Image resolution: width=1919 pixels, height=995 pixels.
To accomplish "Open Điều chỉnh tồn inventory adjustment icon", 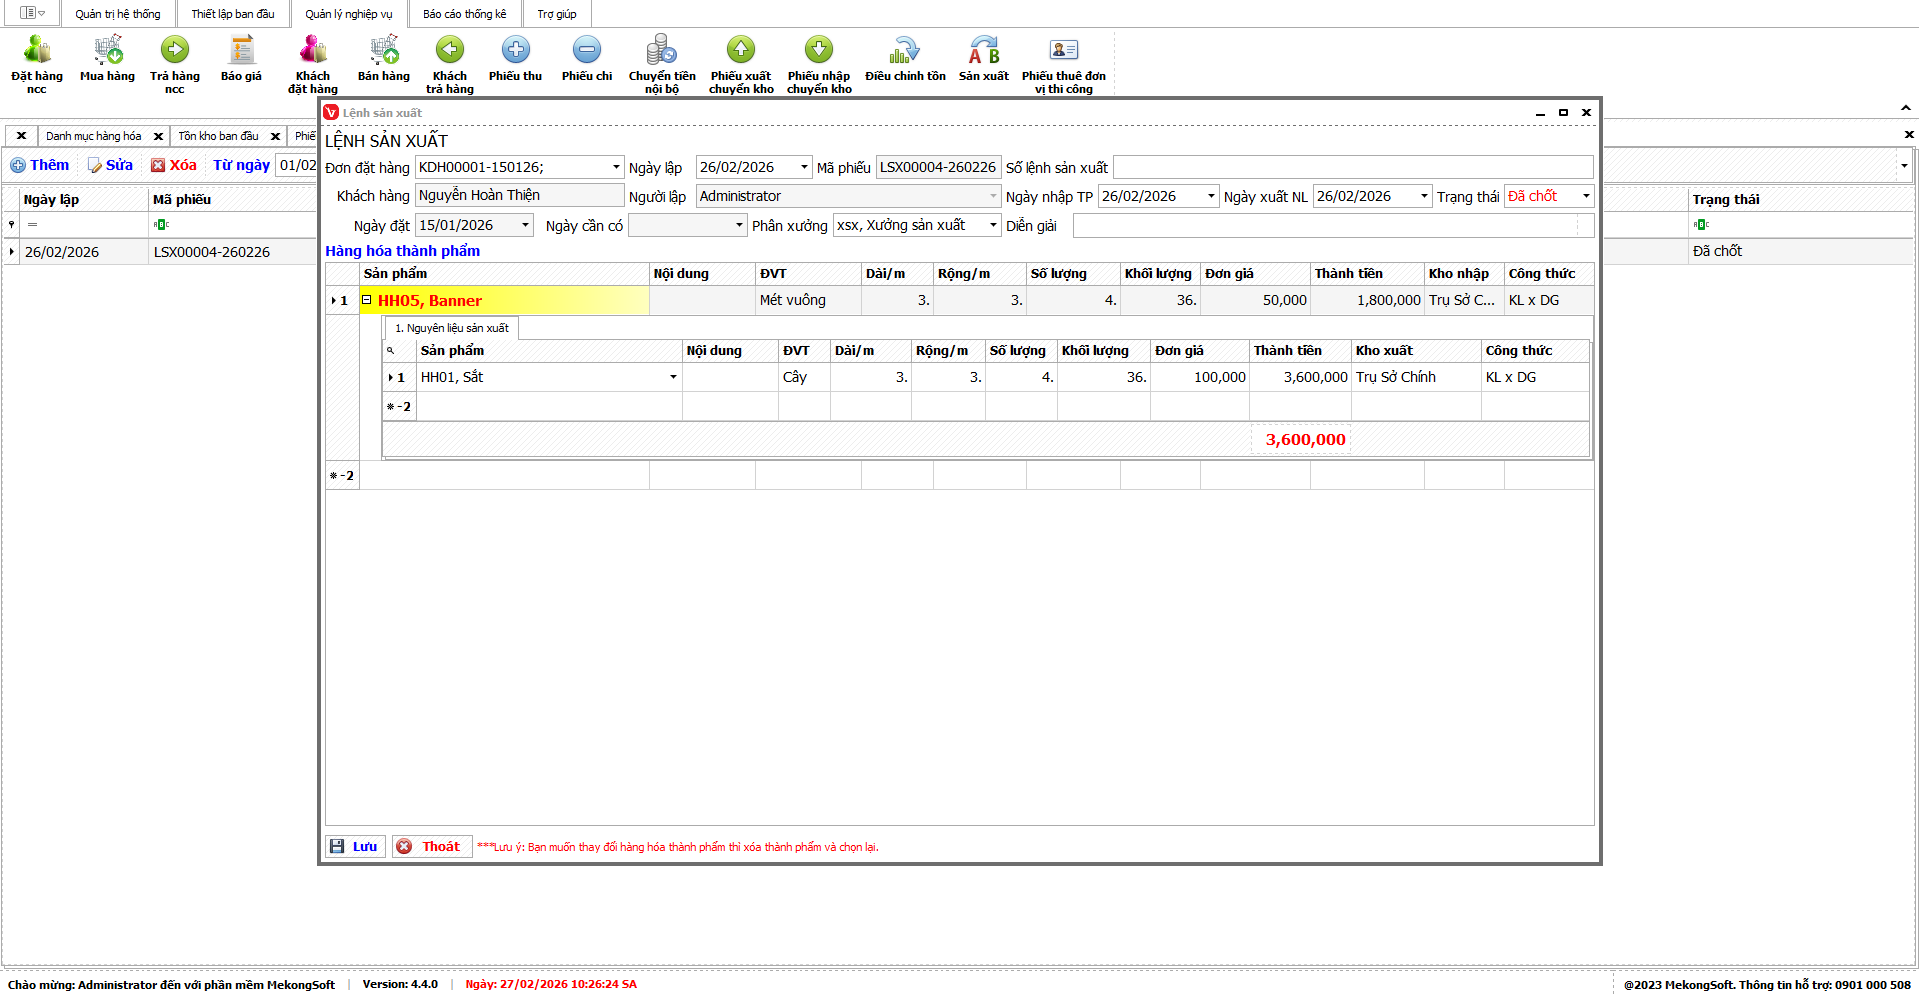I will (x=905, y=52).
